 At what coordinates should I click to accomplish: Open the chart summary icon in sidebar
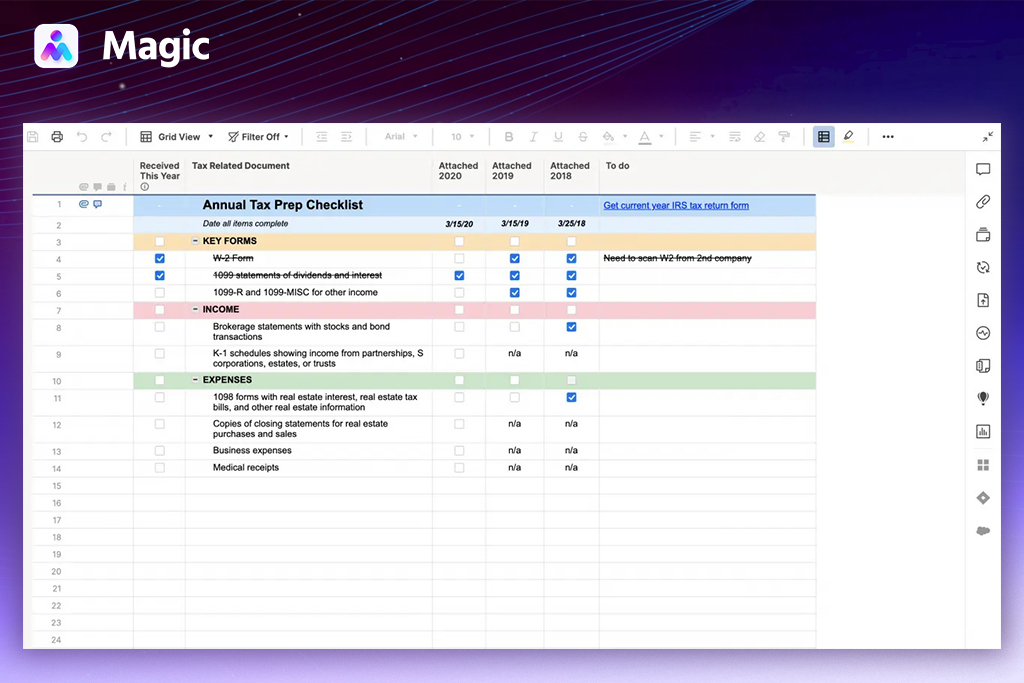pyautogui.click(x=983, y=432)
